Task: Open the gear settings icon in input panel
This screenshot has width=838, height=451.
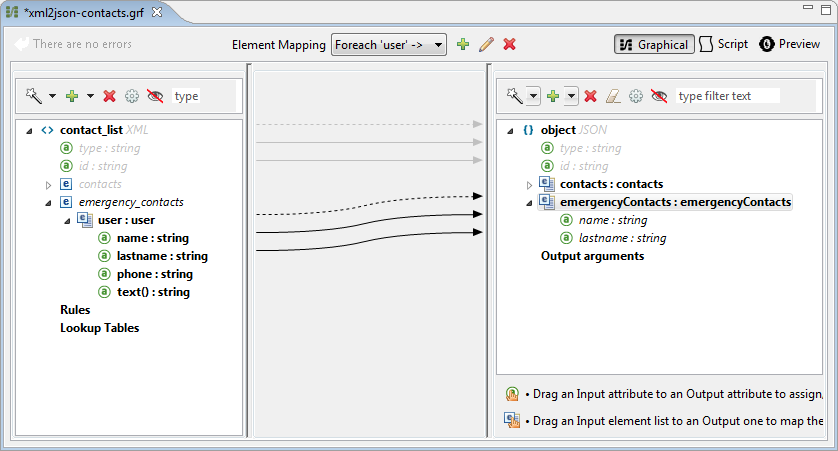Action: [132, 96]
